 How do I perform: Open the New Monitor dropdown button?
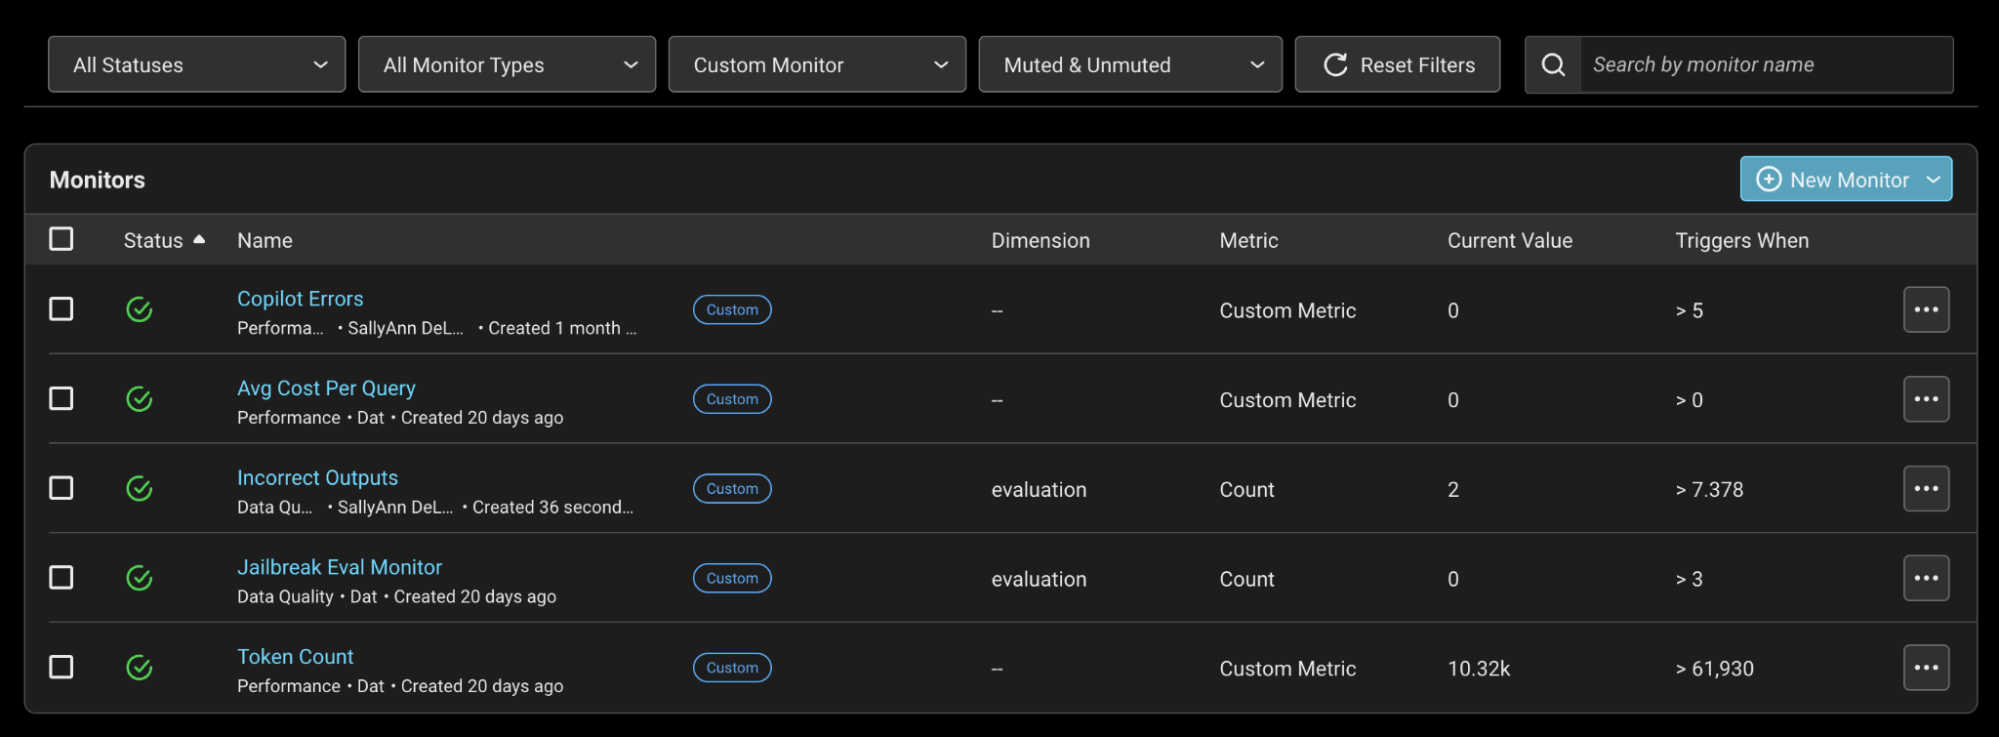(1846, 179)
